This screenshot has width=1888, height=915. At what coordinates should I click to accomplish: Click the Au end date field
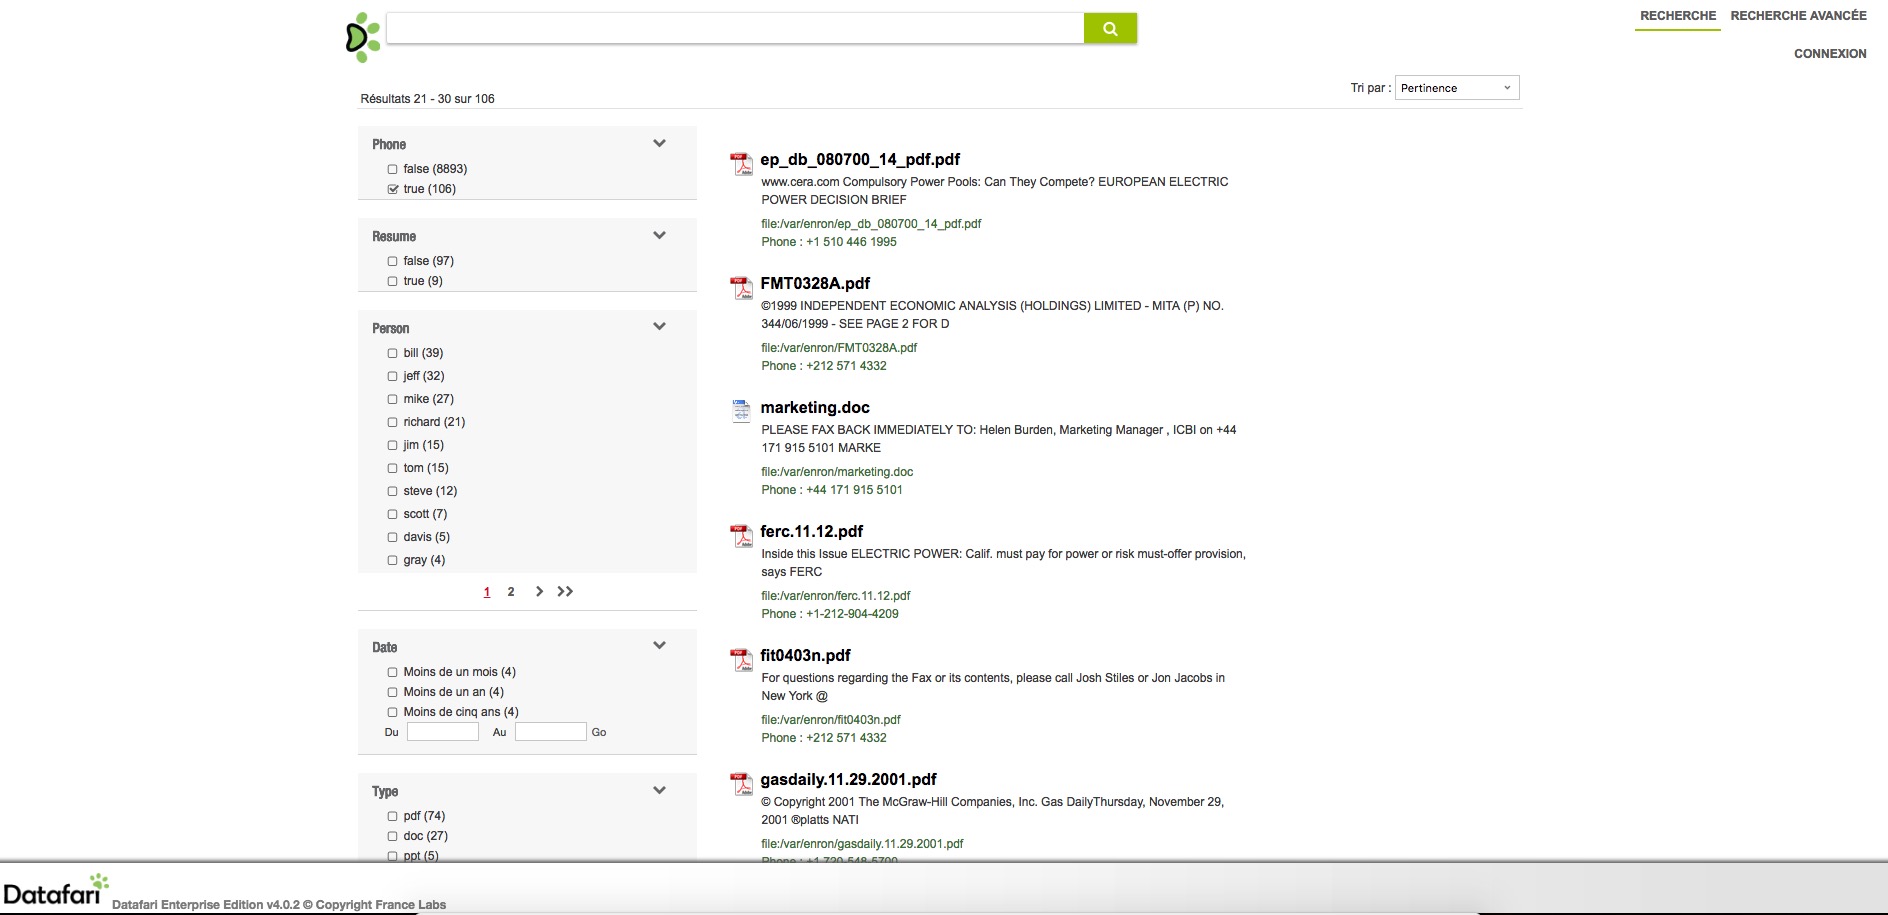pyautogui.click(x=551, y=732)
